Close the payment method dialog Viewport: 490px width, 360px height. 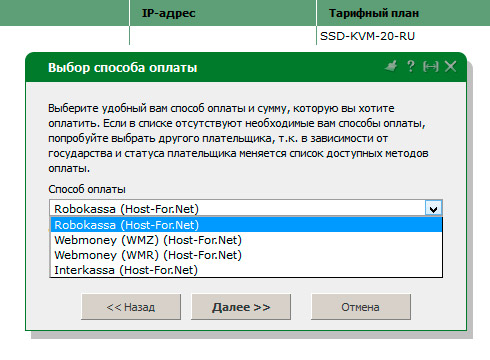[451, 67]
